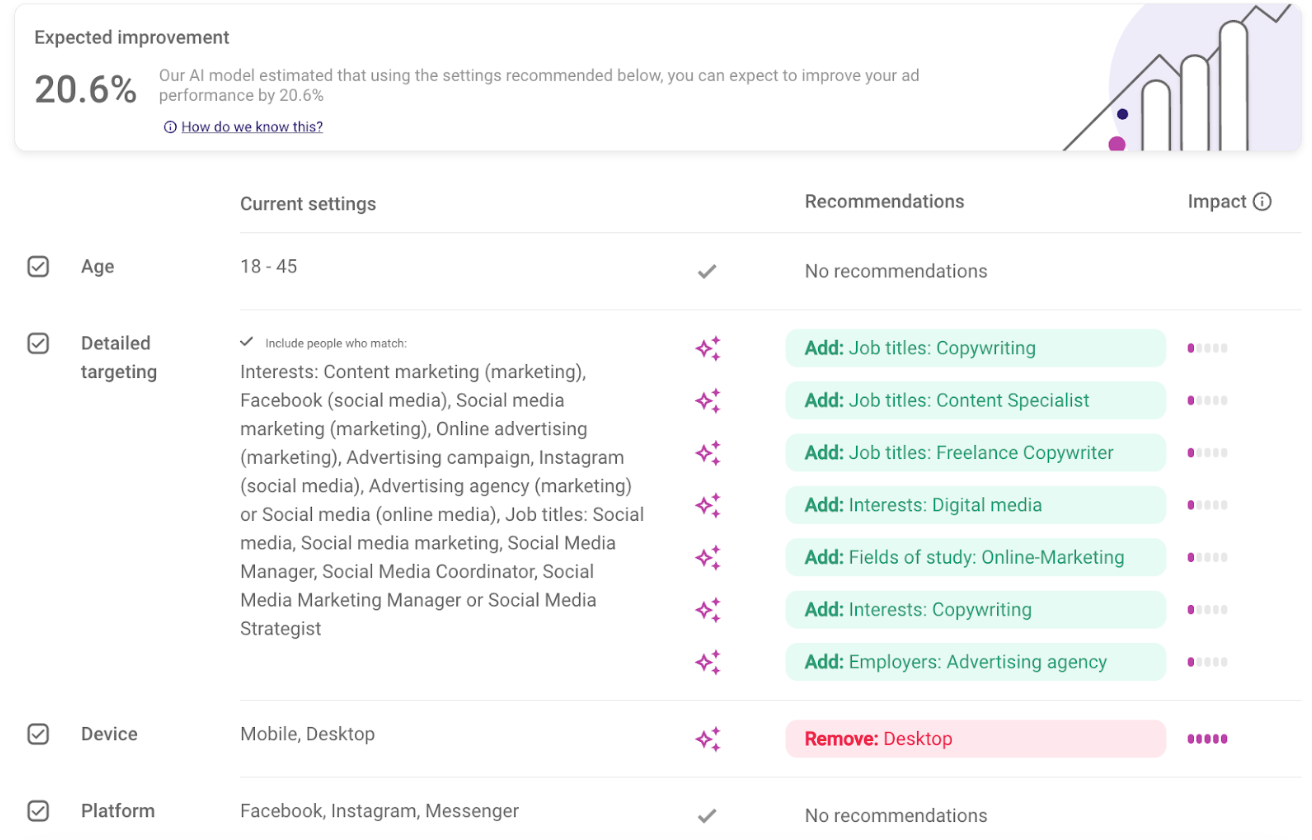Select 'Add: Employers: Advertising agency' recommendation
This screenshot has height=840, width=1312.
coord(975,662)
